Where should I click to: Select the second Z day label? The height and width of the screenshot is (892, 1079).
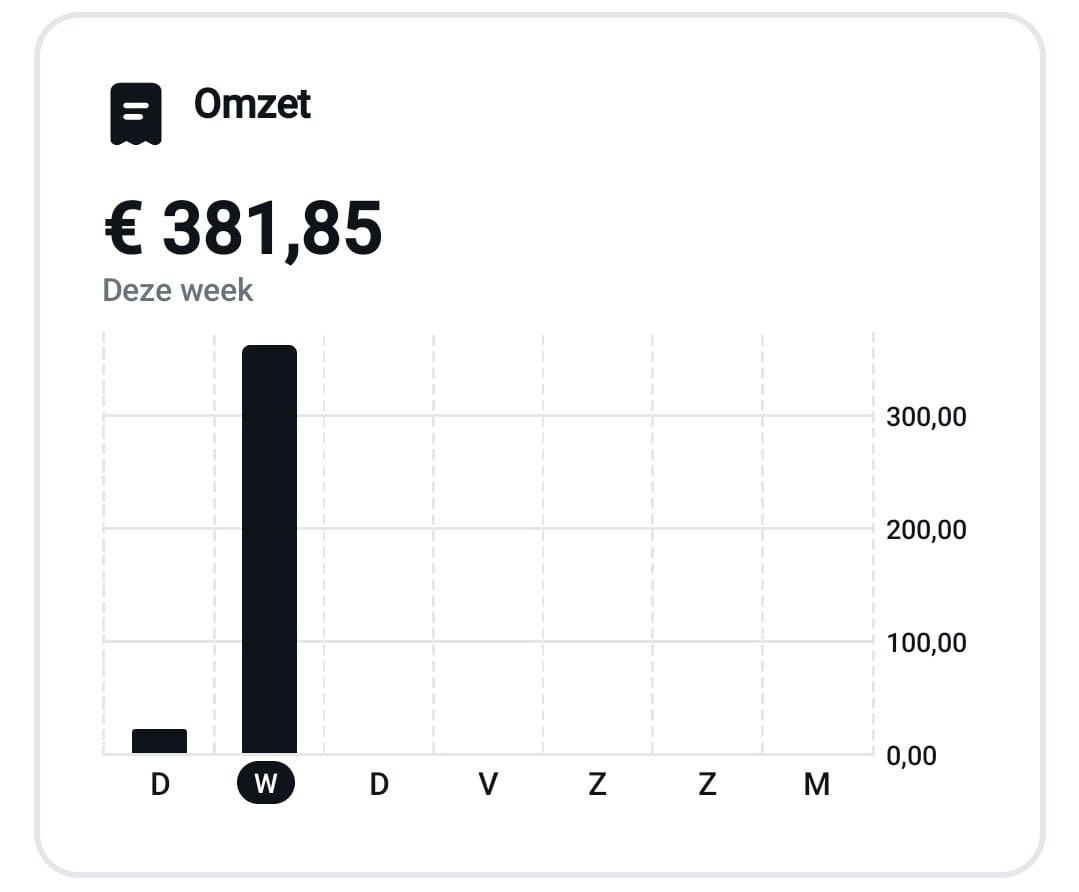coord(707,784)
